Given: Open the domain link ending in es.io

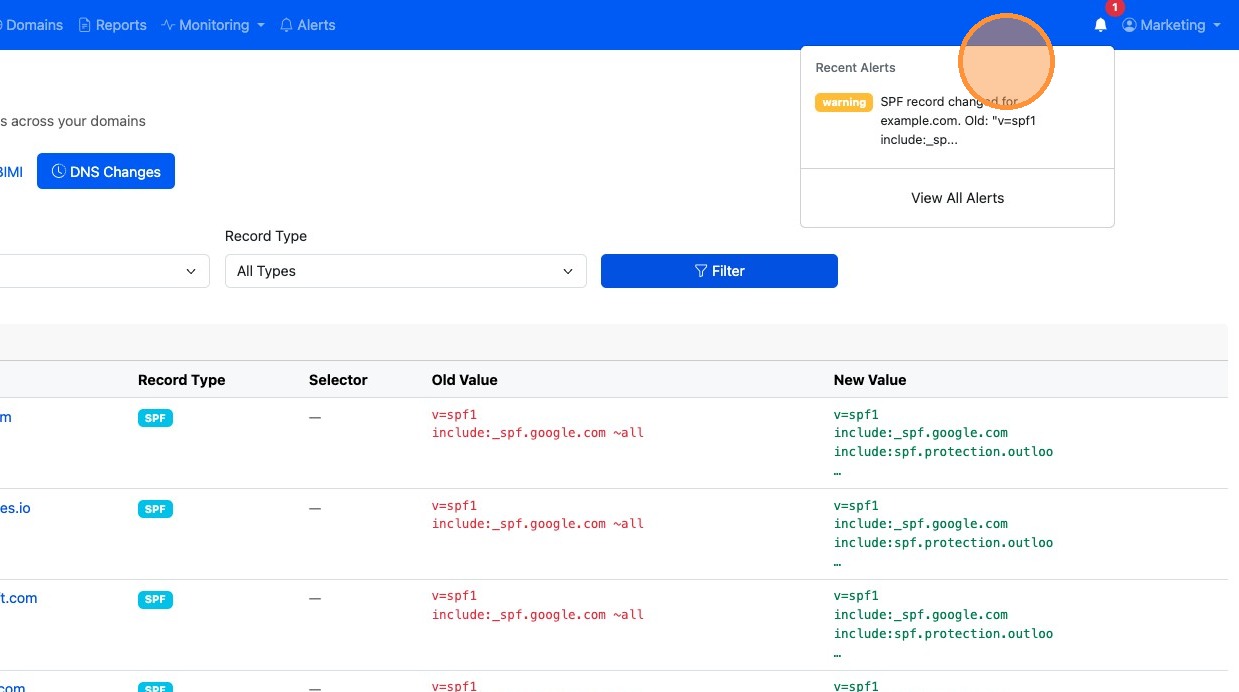Looking at the screenshot, I should [x=15, y=508].
